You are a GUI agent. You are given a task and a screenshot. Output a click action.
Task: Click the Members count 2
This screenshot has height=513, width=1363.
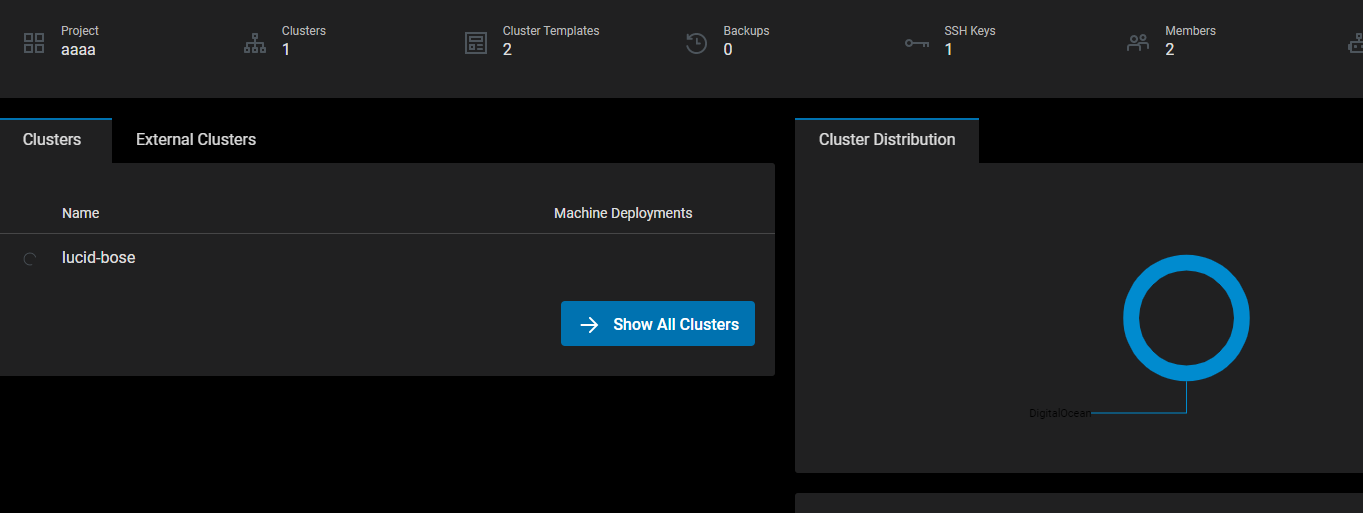(x=1170, y=49)
